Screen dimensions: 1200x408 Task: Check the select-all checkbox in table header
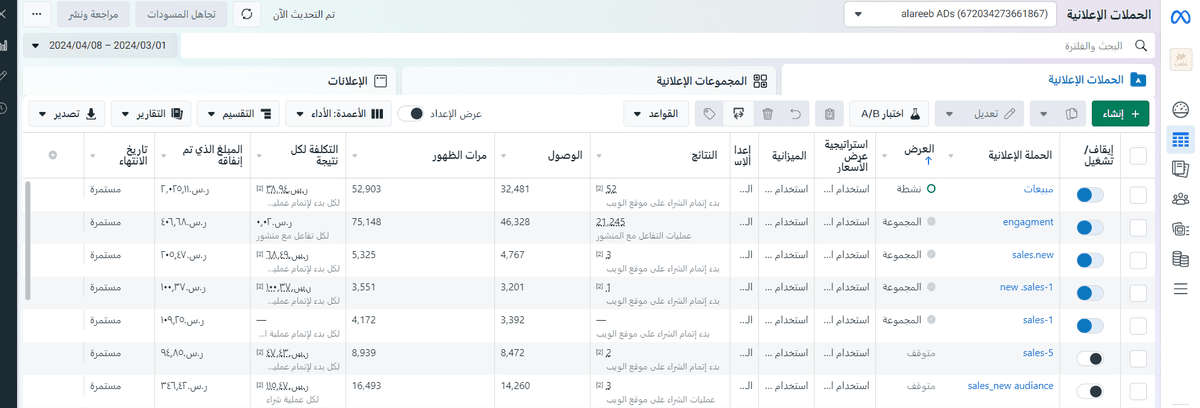point(1137,155)
